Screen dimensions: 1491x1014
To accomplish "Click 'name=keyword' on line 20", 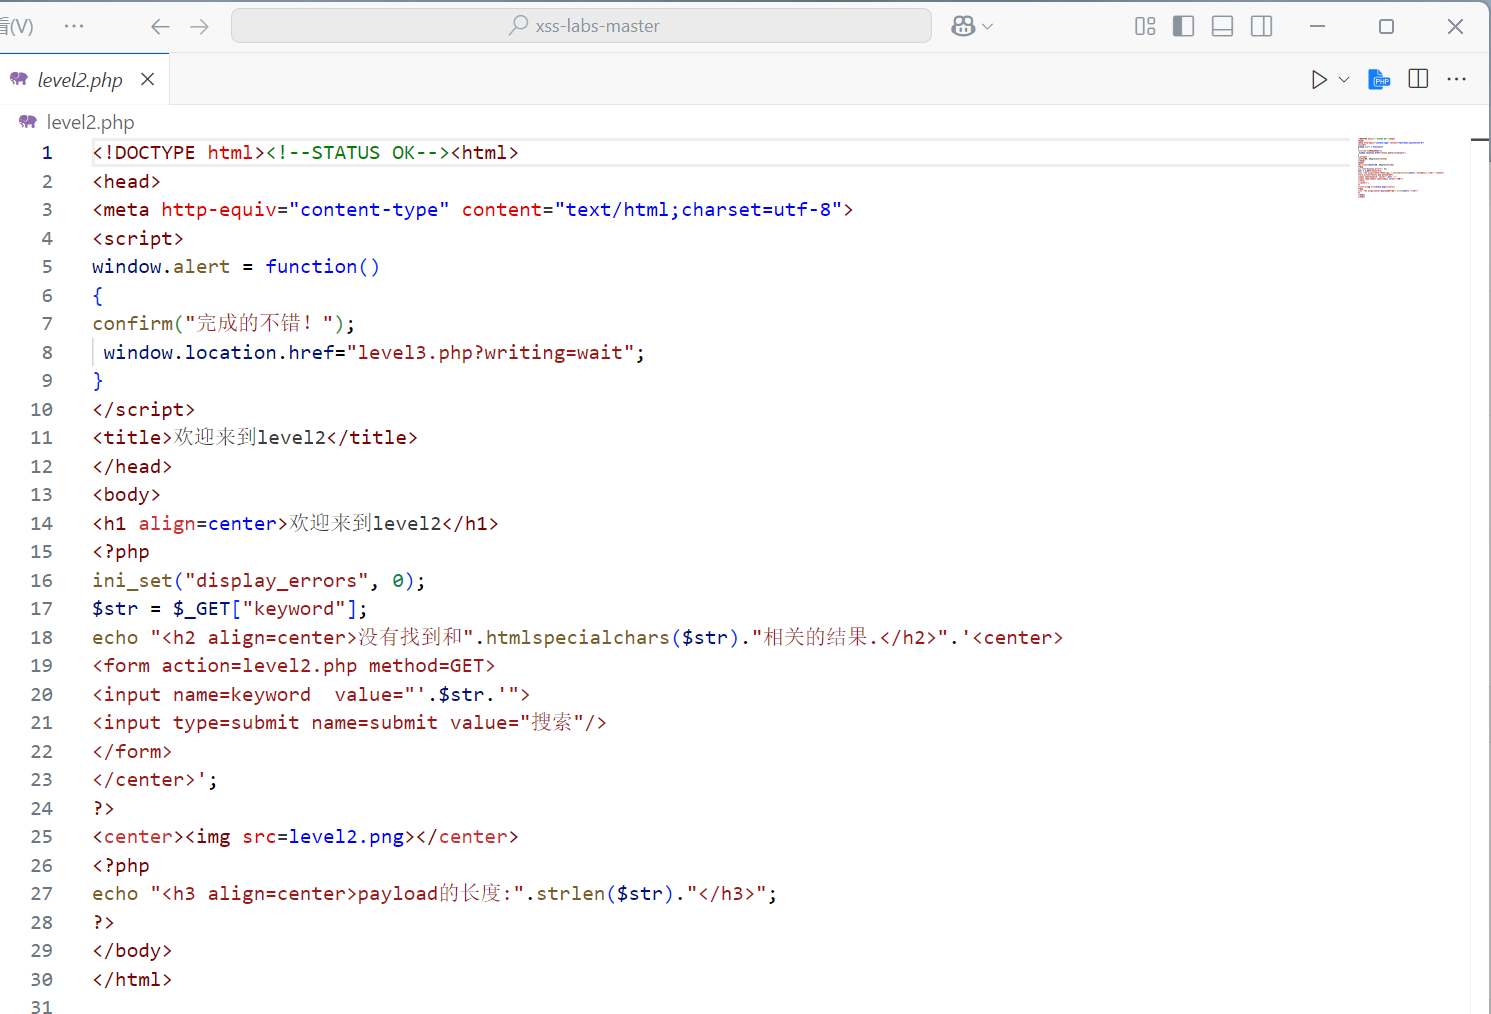I will pos(242,695).
